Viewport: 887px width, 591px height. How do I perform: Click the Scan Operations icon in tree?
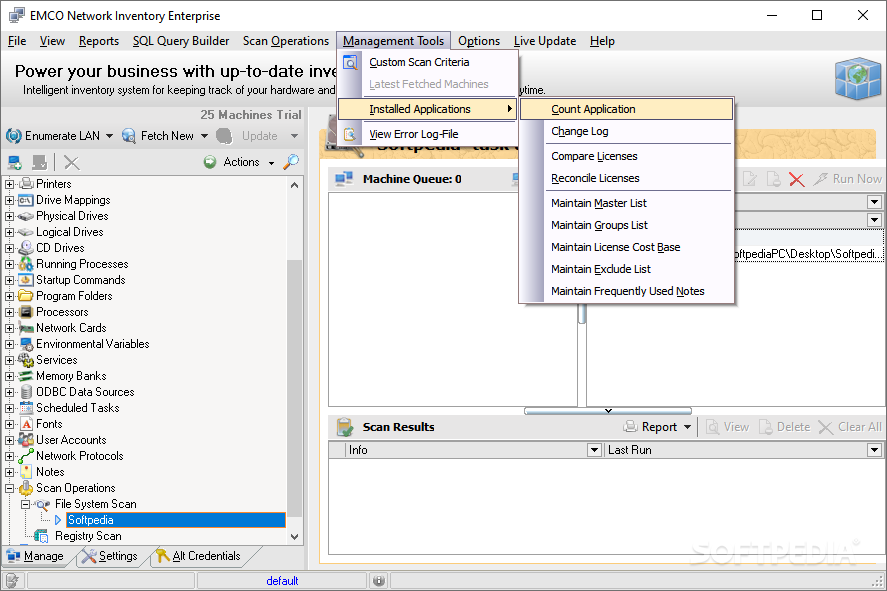26,488
